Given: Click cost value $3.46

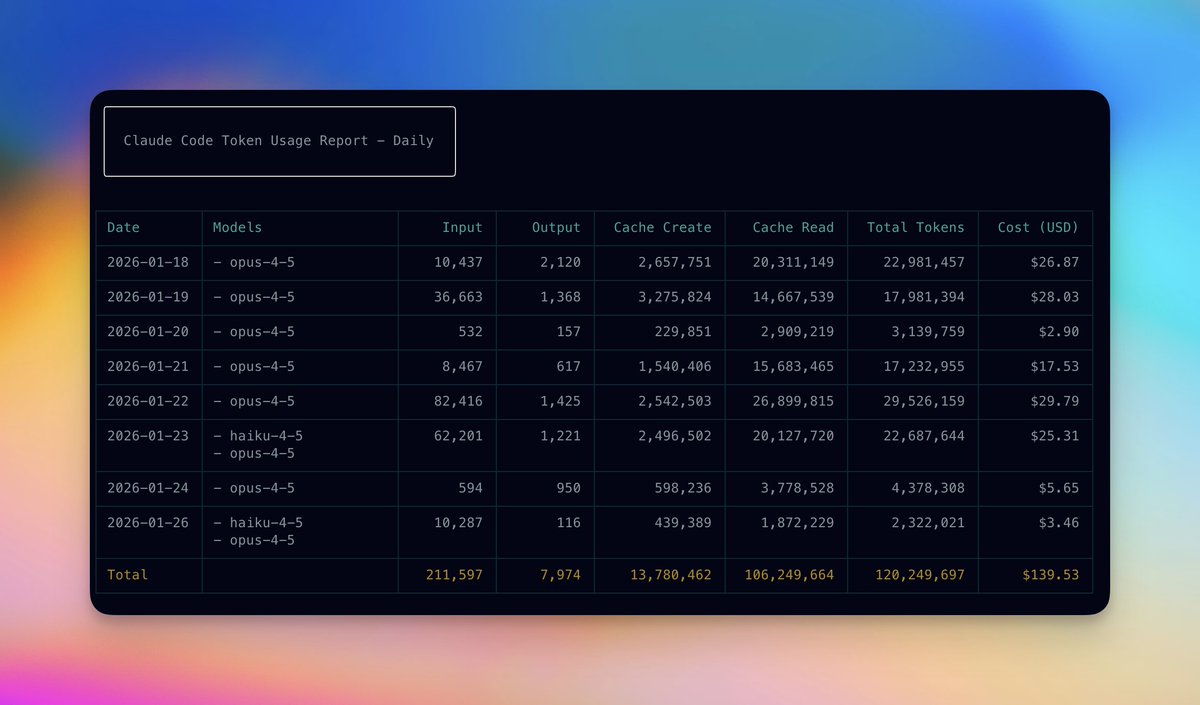Looking at the screenshot, I should tap(1060, 523).
